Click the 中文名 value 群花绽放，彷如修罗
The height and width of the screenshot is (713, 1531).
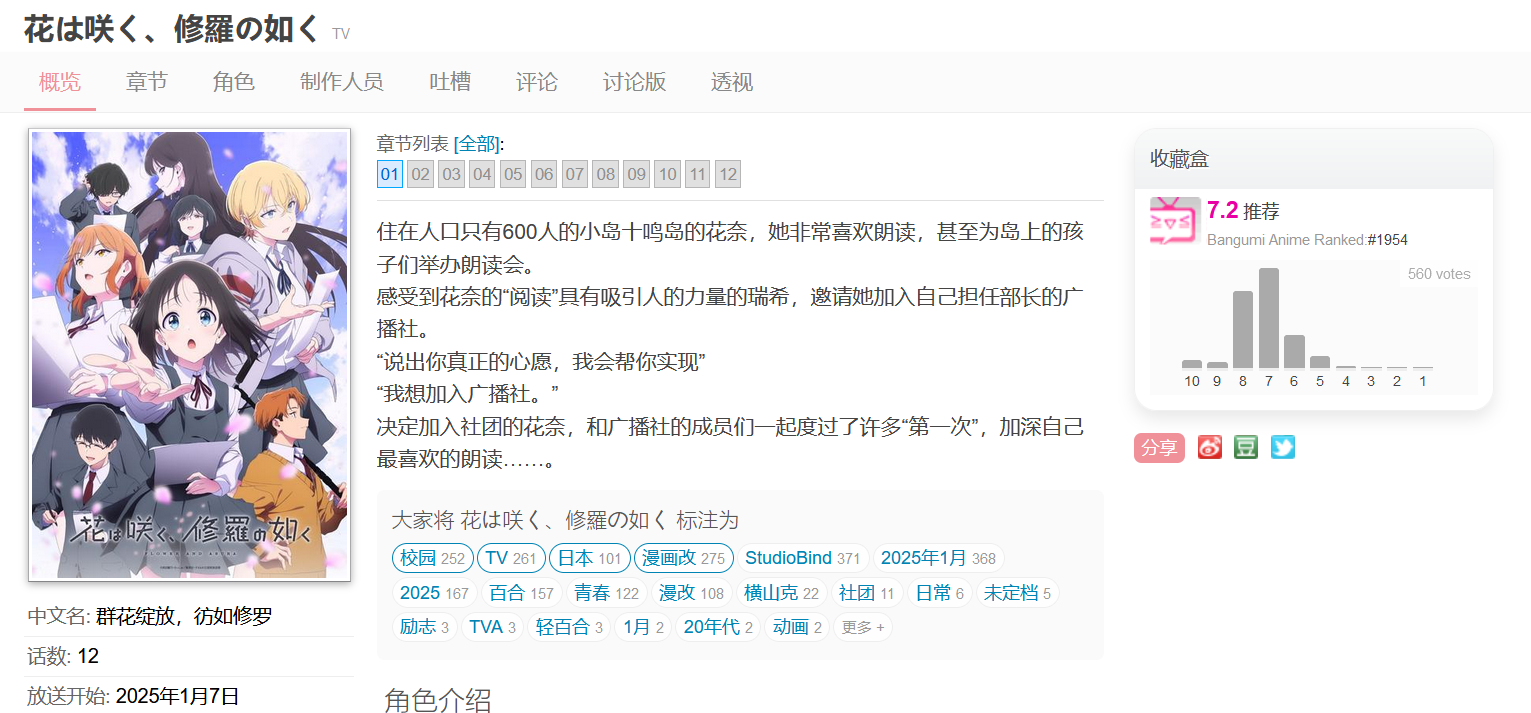pos(184,616)
